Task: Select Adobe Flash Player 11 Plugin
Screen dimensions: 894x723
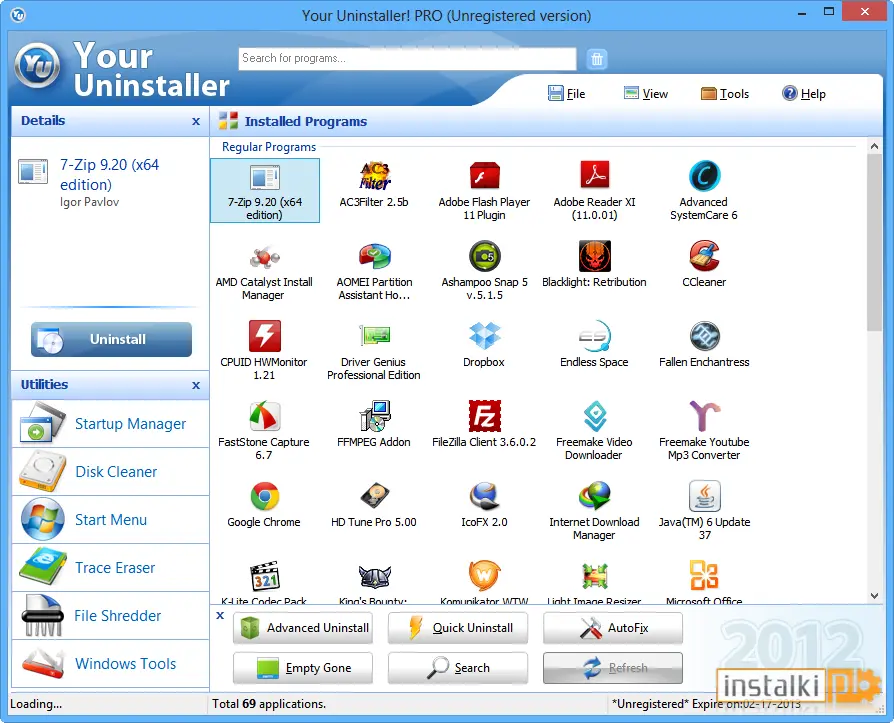Action: [x=484, y=190]
